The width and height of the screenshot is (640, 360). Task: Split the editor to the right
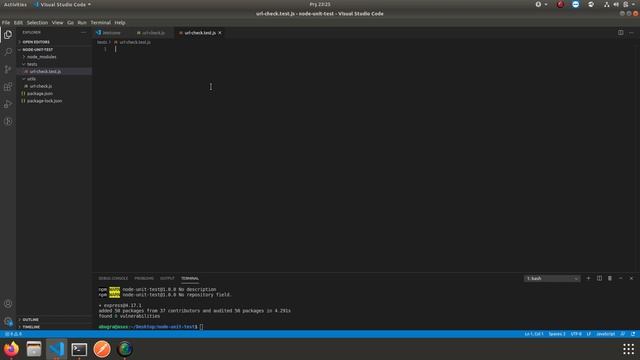pos(620,33)
